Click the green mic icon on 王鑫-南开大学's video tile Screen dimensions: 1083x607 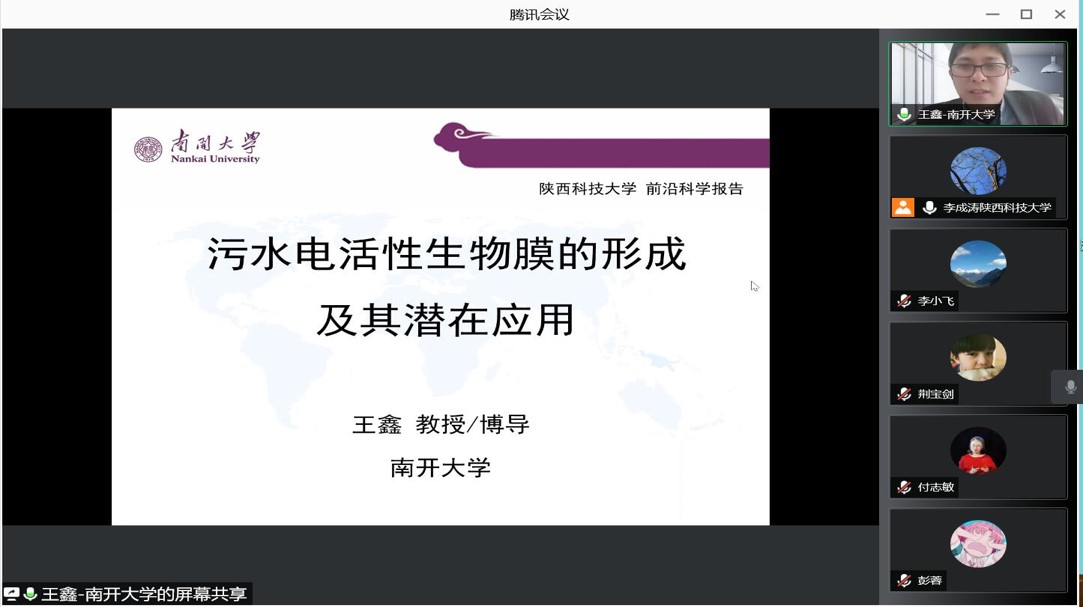coord(904,115)
